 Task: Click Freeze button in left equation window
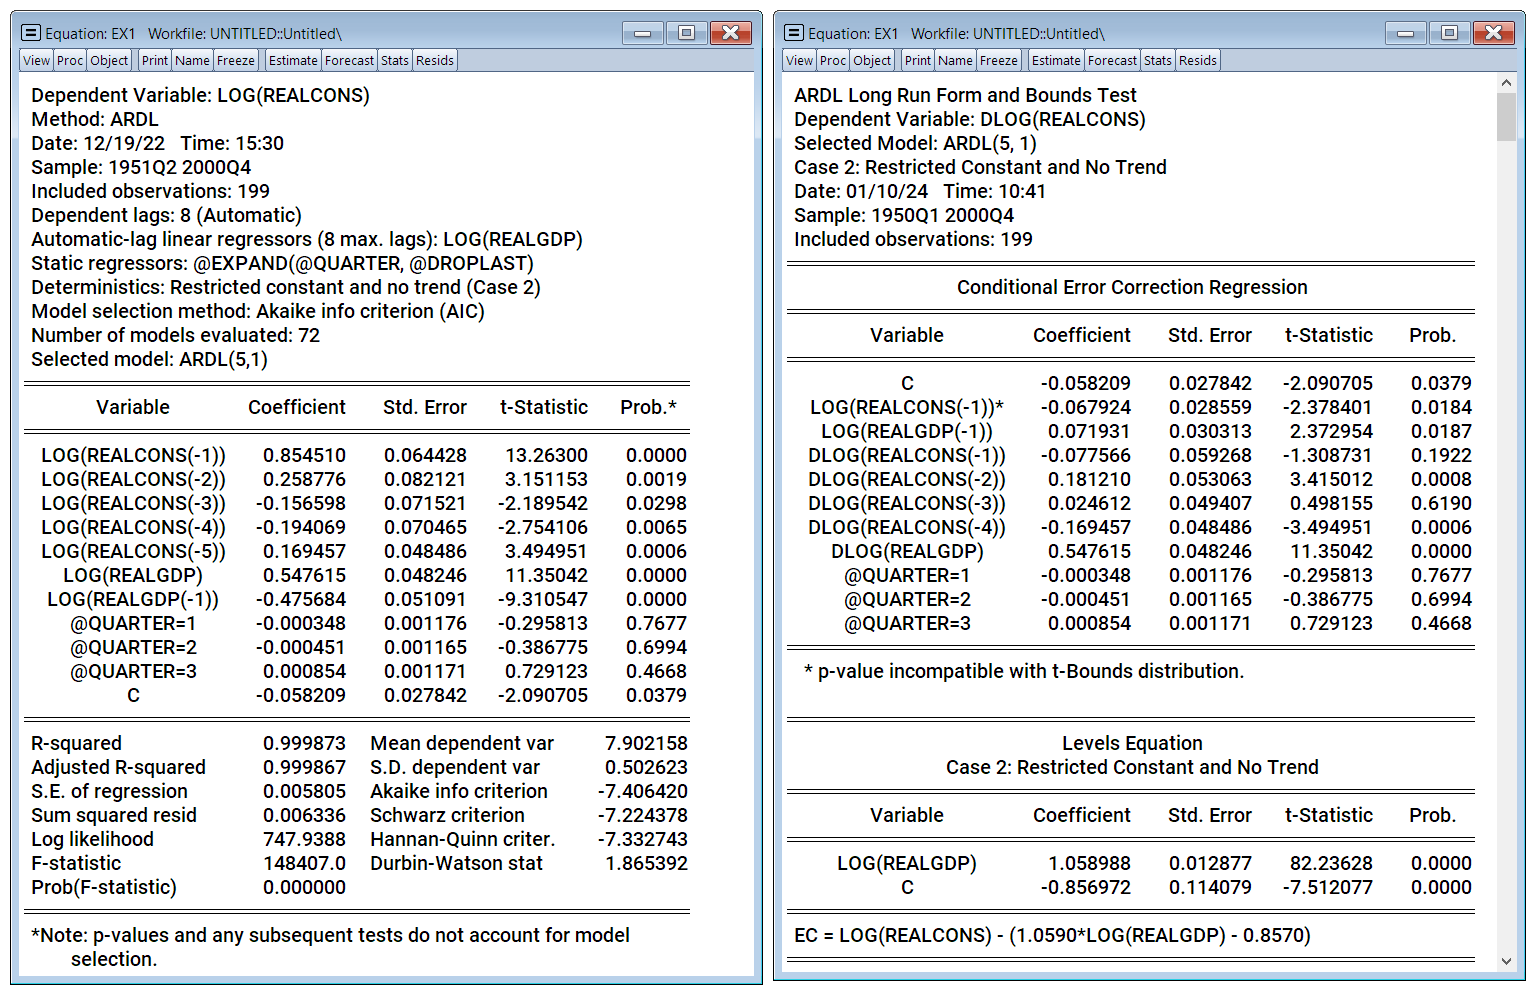coord(236,60)
